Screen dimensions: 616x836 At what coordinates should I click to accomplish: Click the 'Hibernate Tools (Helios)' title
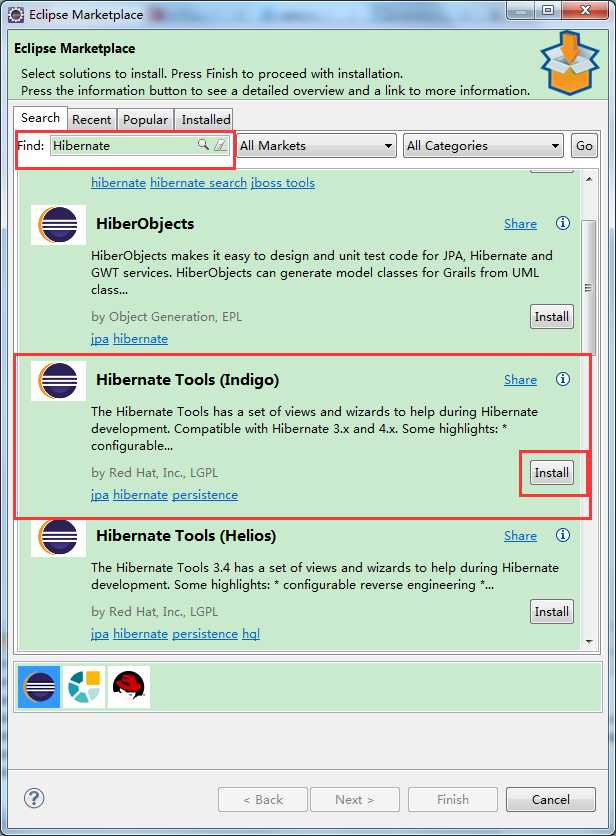(x=186, y=535)
